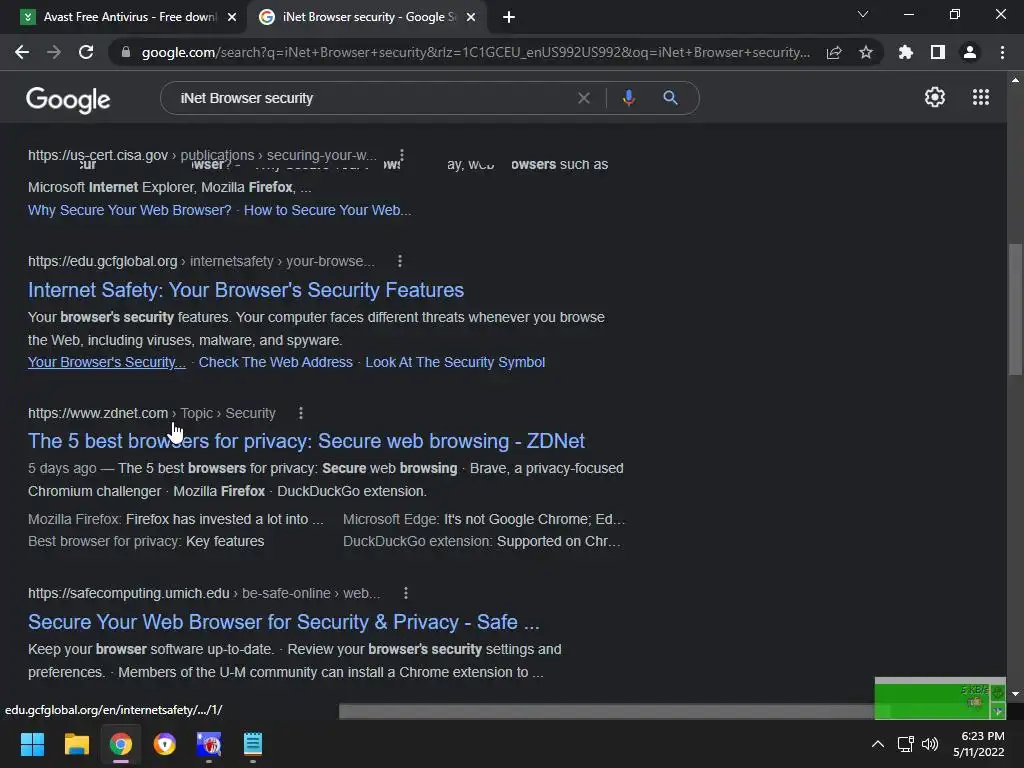
Task: Open the Chrome extensions puzzle icon
Action: 906,52
